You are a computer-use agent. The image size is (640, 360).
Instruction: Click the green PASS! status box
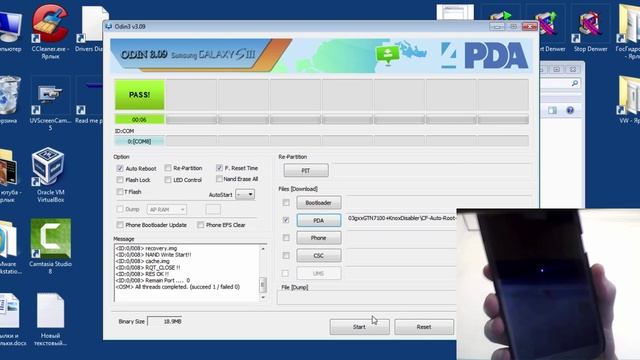[140, 95]
